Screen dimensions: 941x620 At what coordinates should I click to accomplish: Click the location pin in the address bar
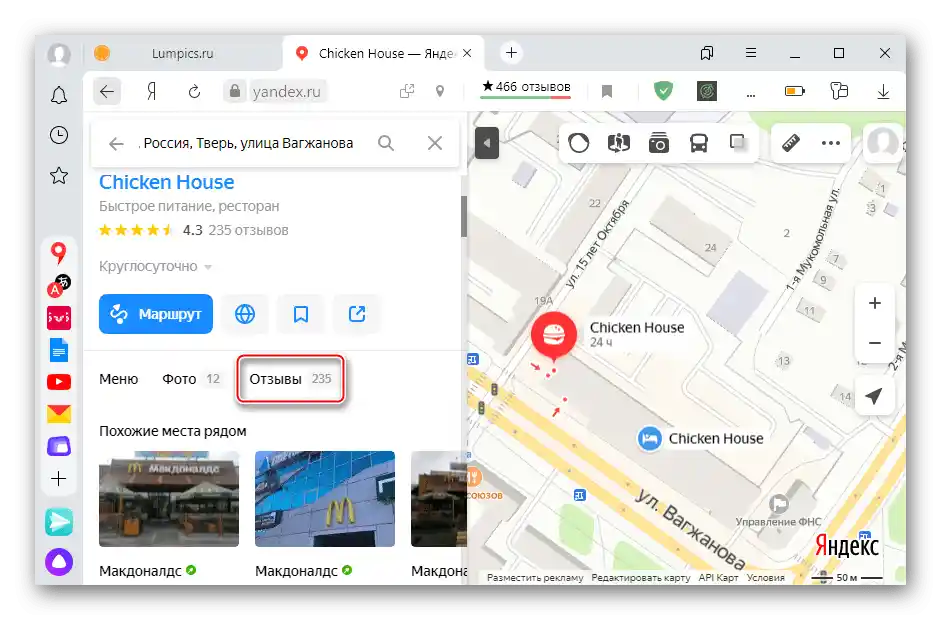tap(440, 91)
